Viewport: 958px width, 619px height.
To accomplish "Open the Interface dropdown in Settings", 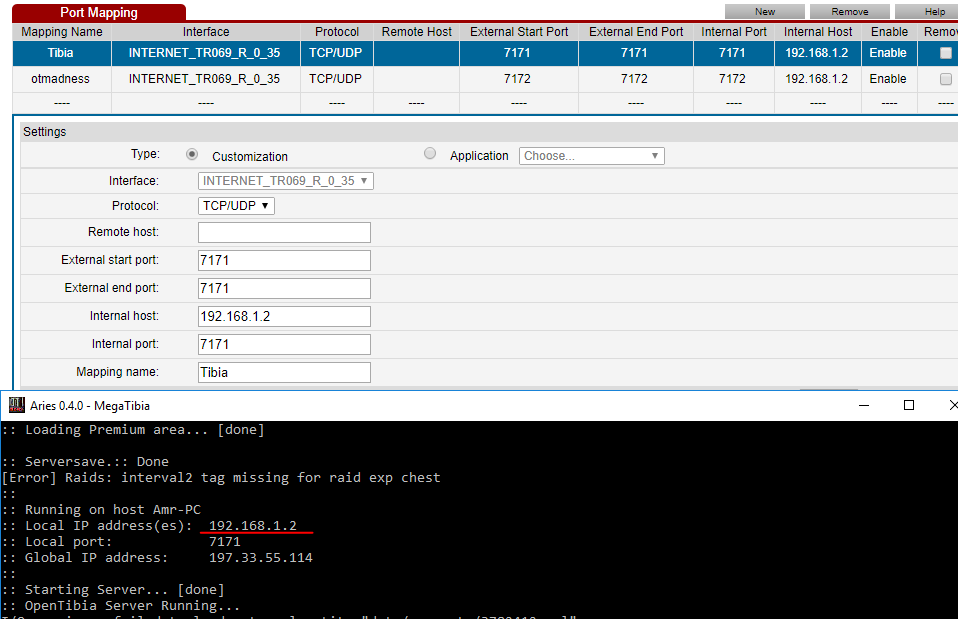I will pos(285,181).
